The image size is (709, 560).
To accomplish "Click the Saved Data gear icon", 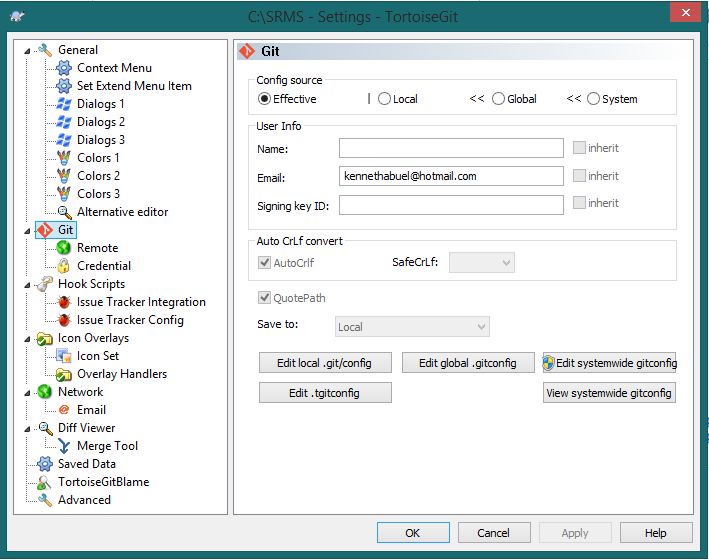I will (45, 464).
